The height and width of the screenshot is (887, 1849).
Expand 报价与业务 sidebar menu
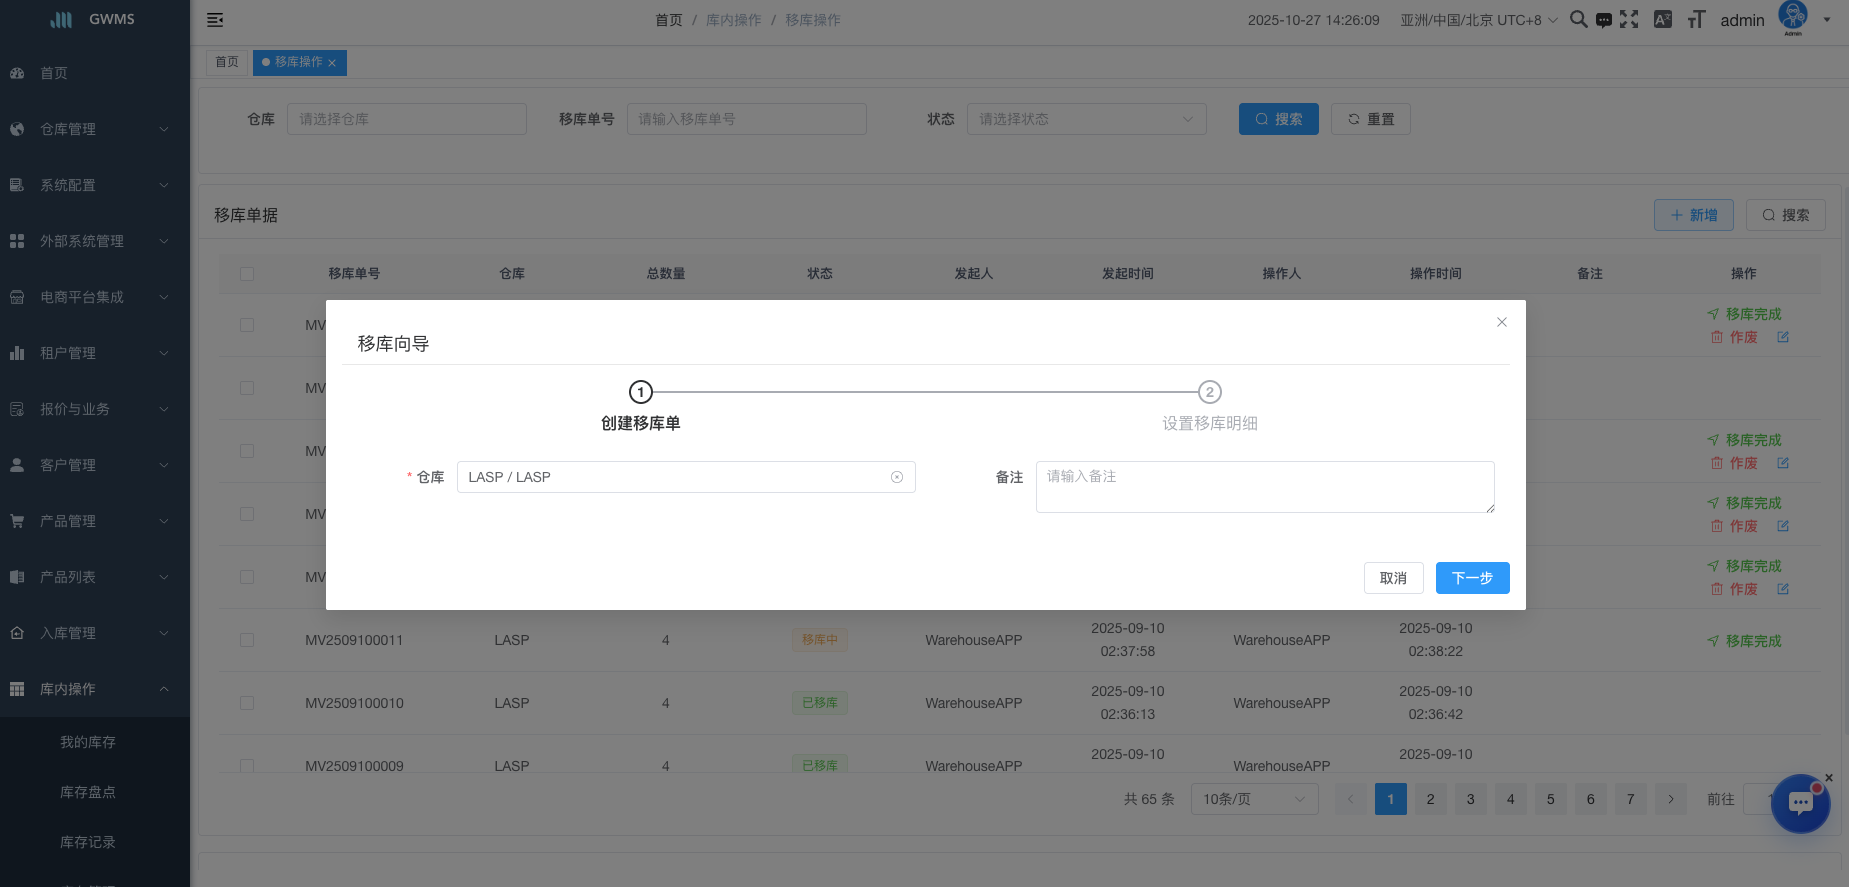tap(95, 409)
